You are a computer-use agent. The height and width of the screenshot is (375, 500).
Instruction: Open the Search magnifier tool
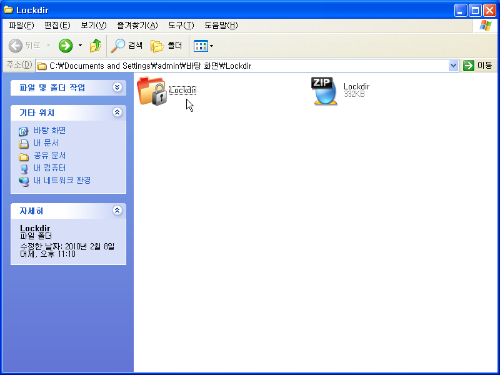point(127,46)
